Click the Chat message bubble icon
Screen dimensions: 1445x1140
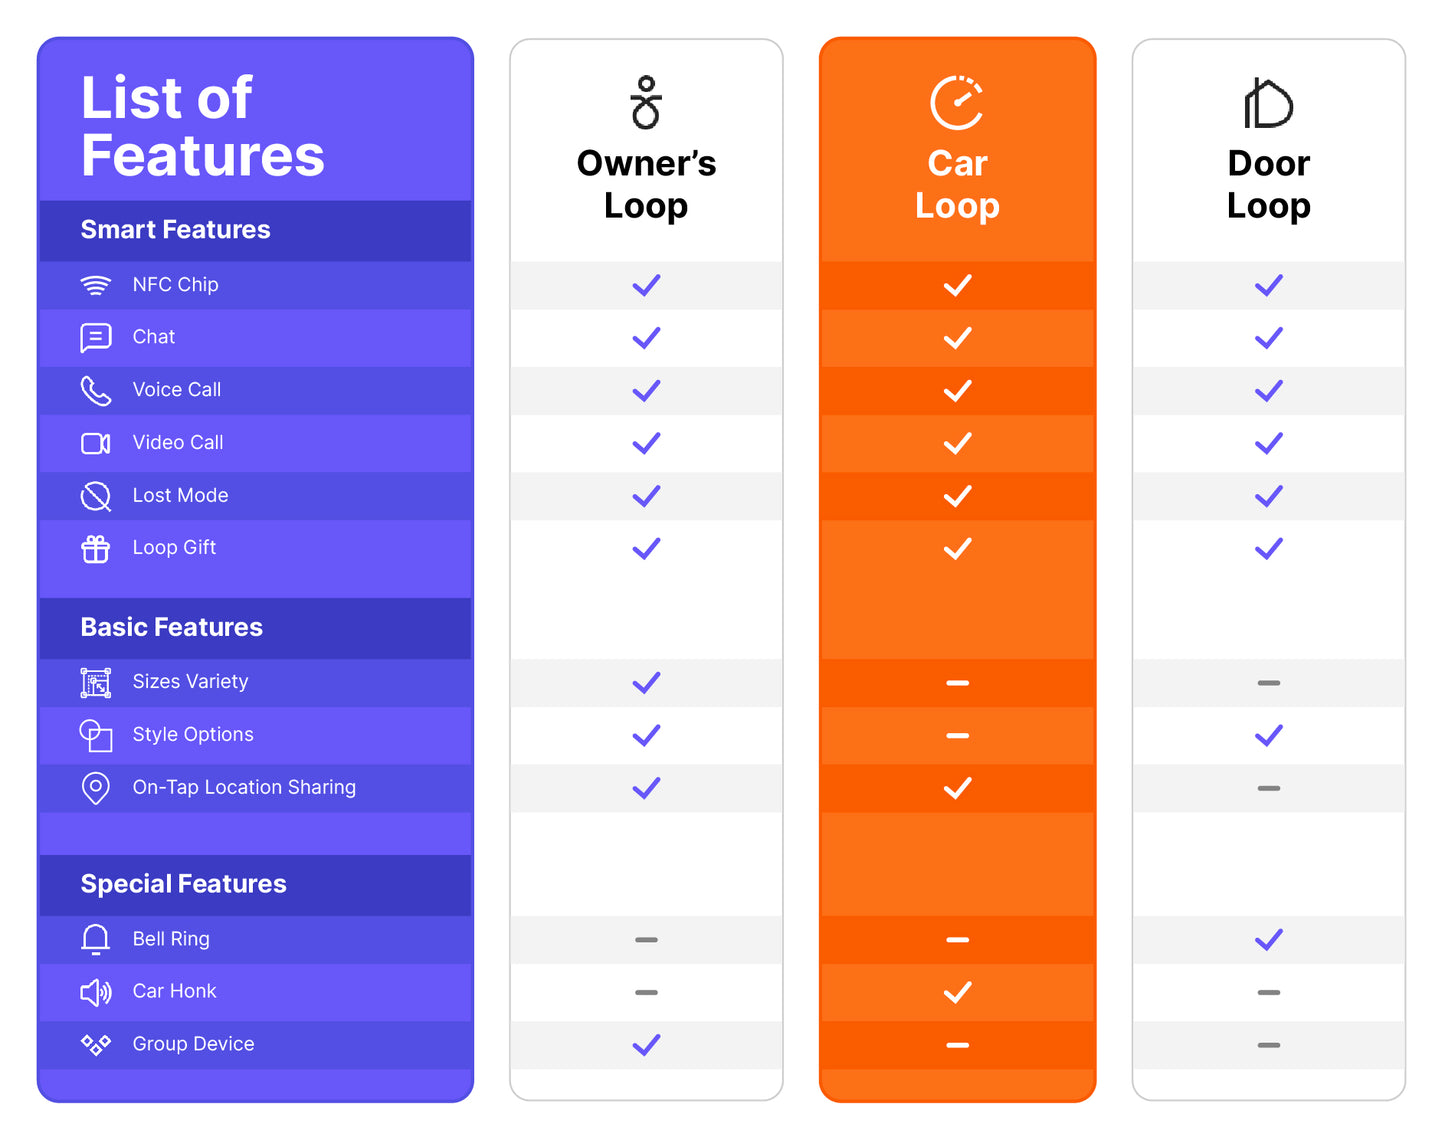click(96, 338)
